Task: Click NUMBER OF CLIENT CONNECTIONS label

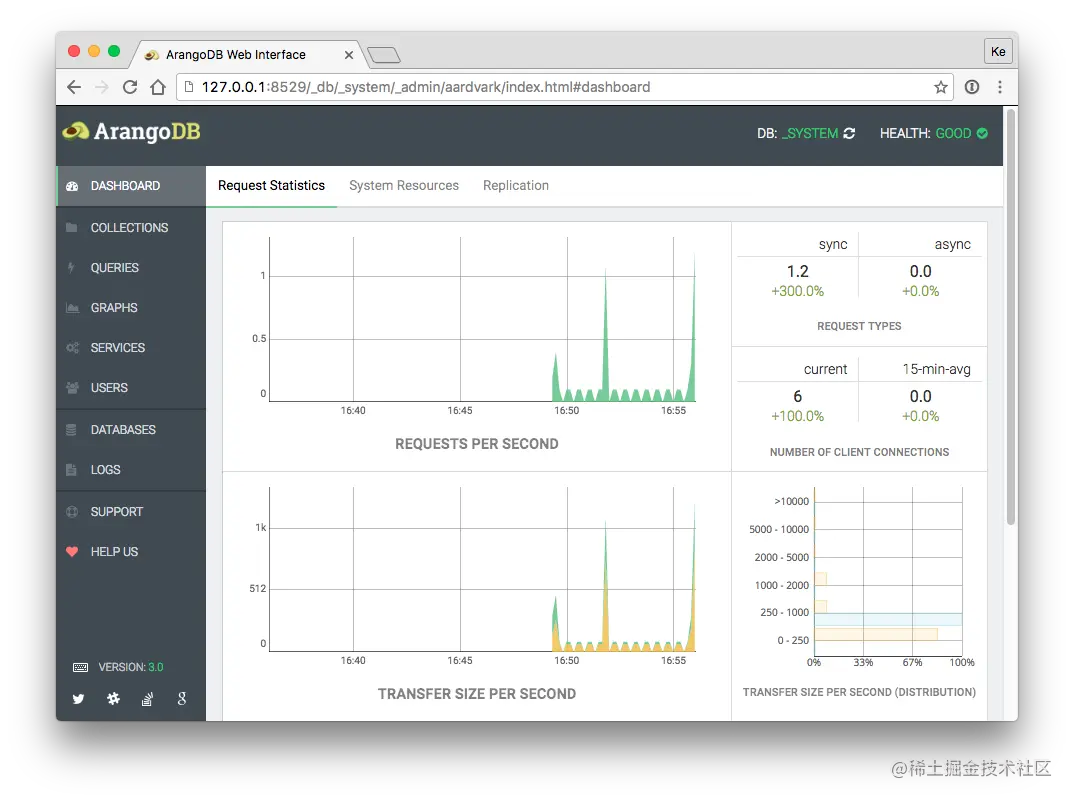Action: (859, 452)
